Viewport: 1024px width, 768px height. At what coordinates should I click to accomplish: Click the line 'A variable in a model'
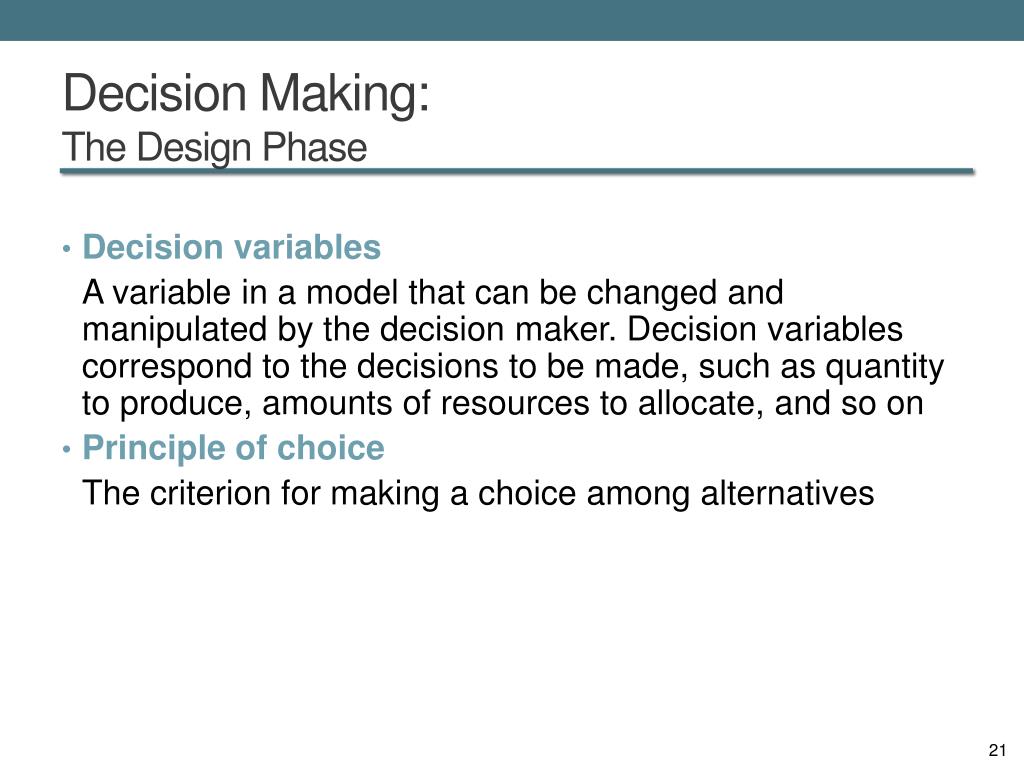[432, 293]
